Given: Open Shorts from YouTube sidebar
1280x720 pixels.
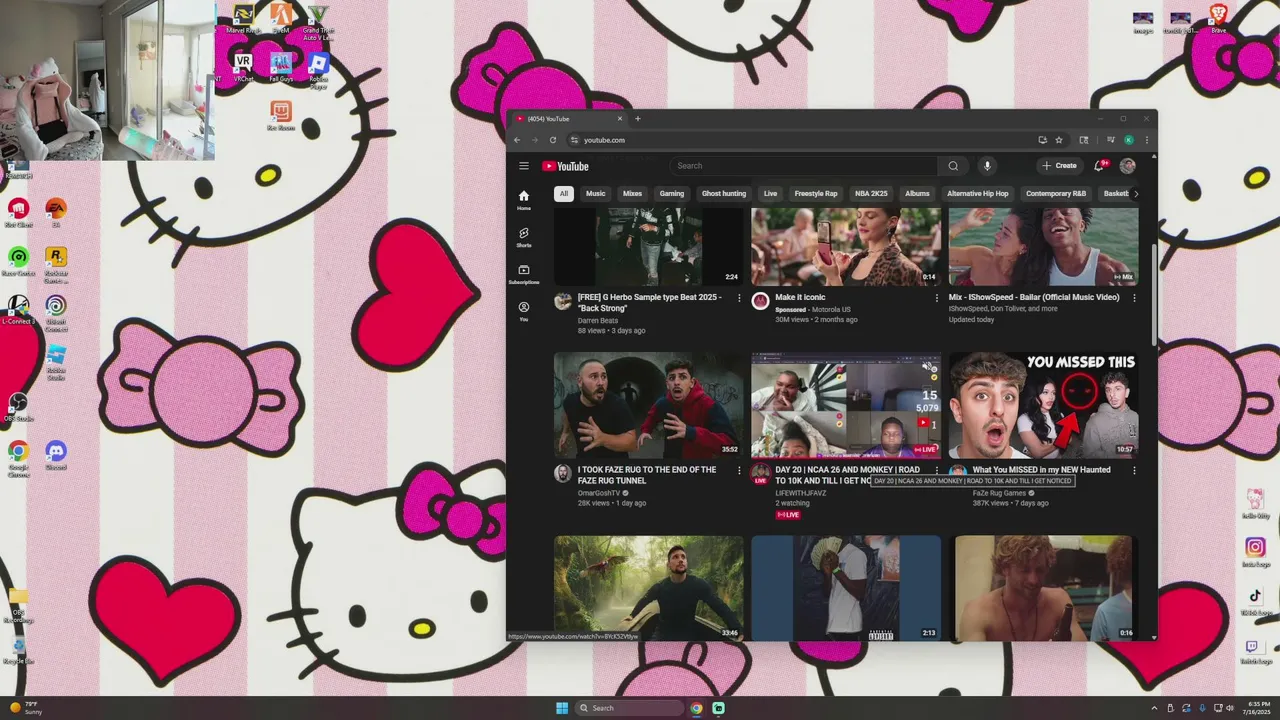Looking at the screenshot, I should pos(524,237).
